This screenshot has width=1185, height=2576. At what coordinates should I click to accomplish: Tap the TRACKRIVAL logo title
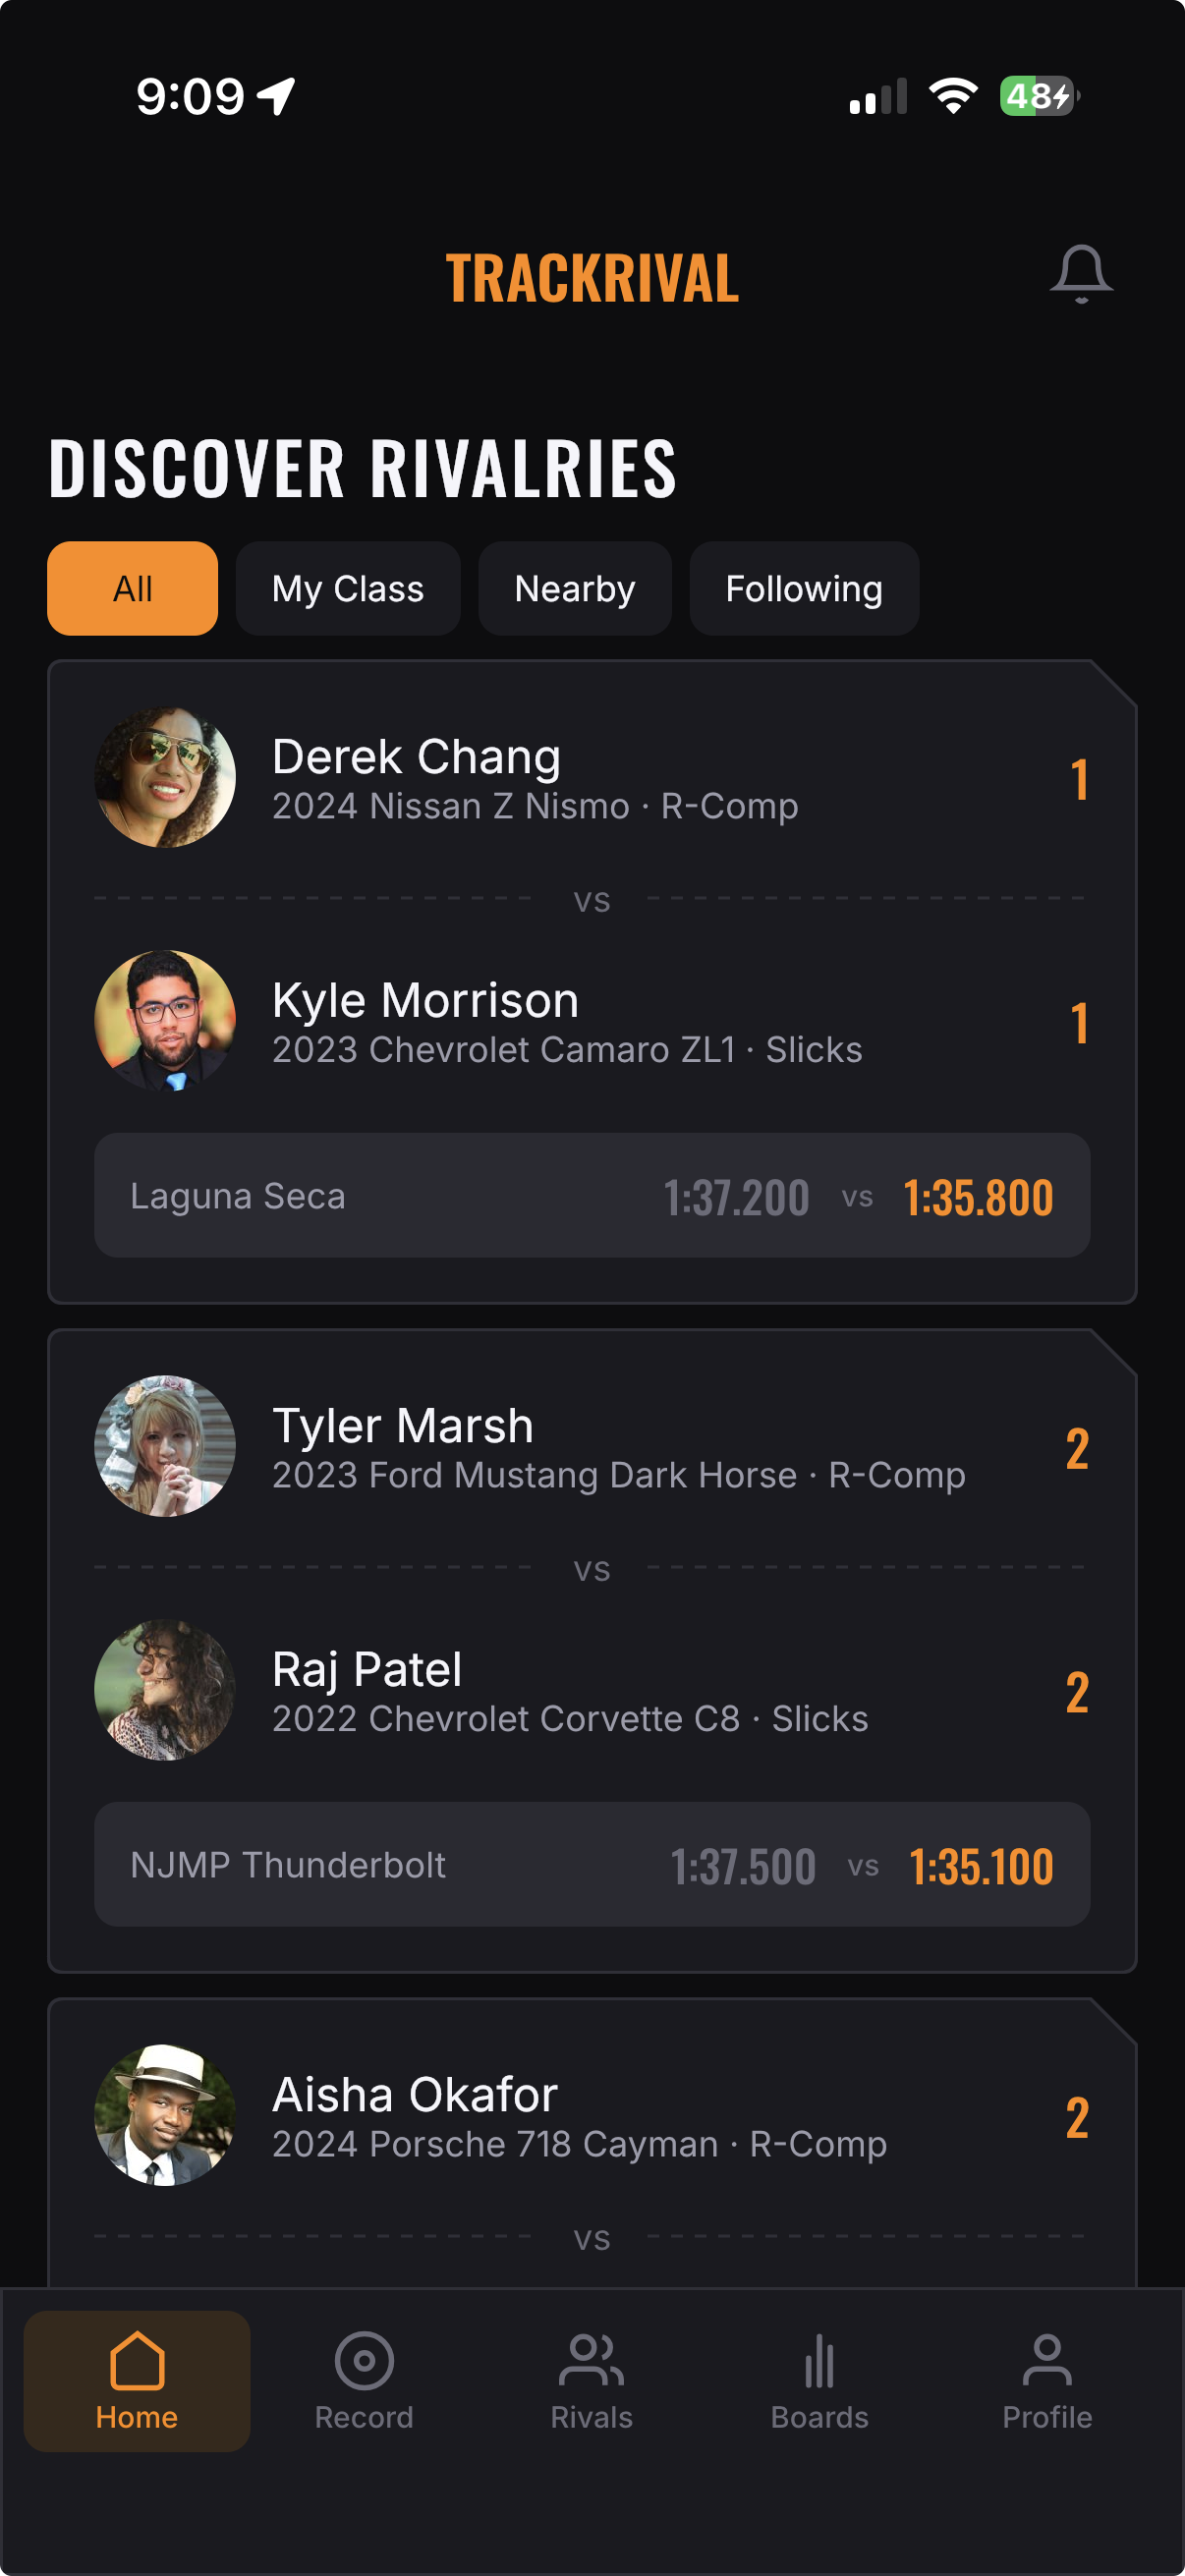[591, 278]
